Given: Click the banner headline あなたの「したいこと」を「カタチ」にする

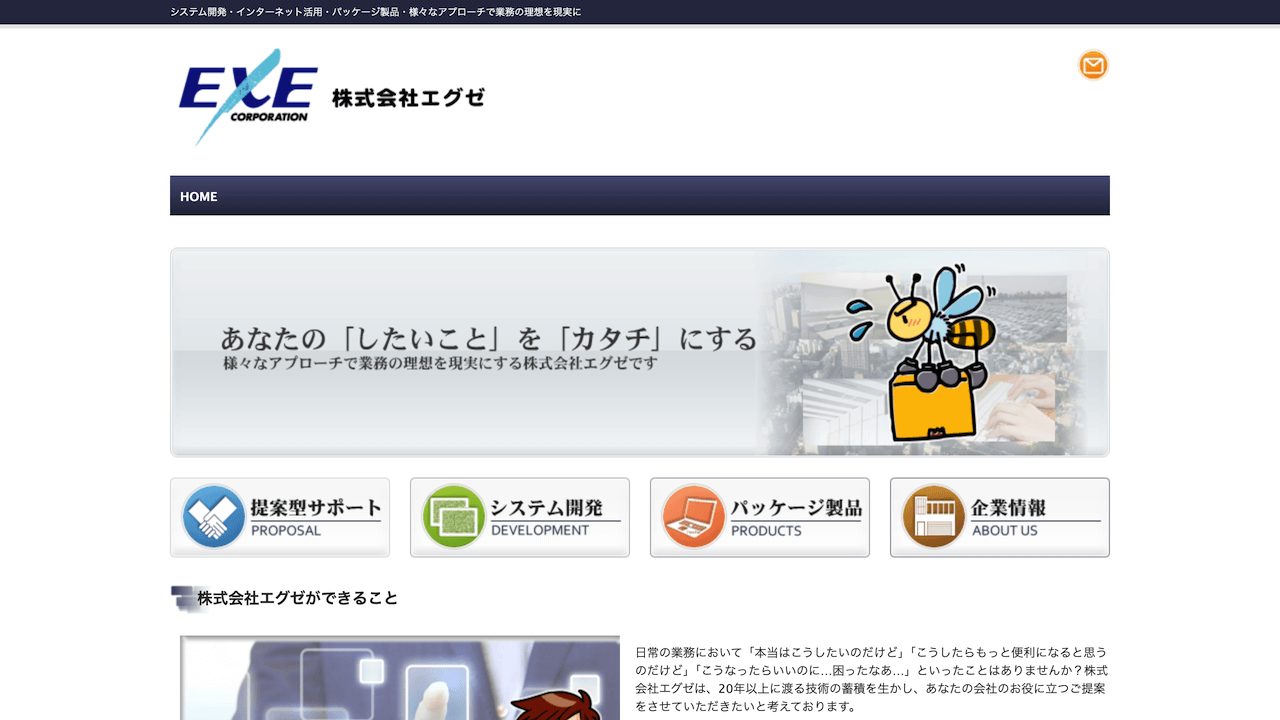Looking at the screenshot, I should click(x=490, y=339).
